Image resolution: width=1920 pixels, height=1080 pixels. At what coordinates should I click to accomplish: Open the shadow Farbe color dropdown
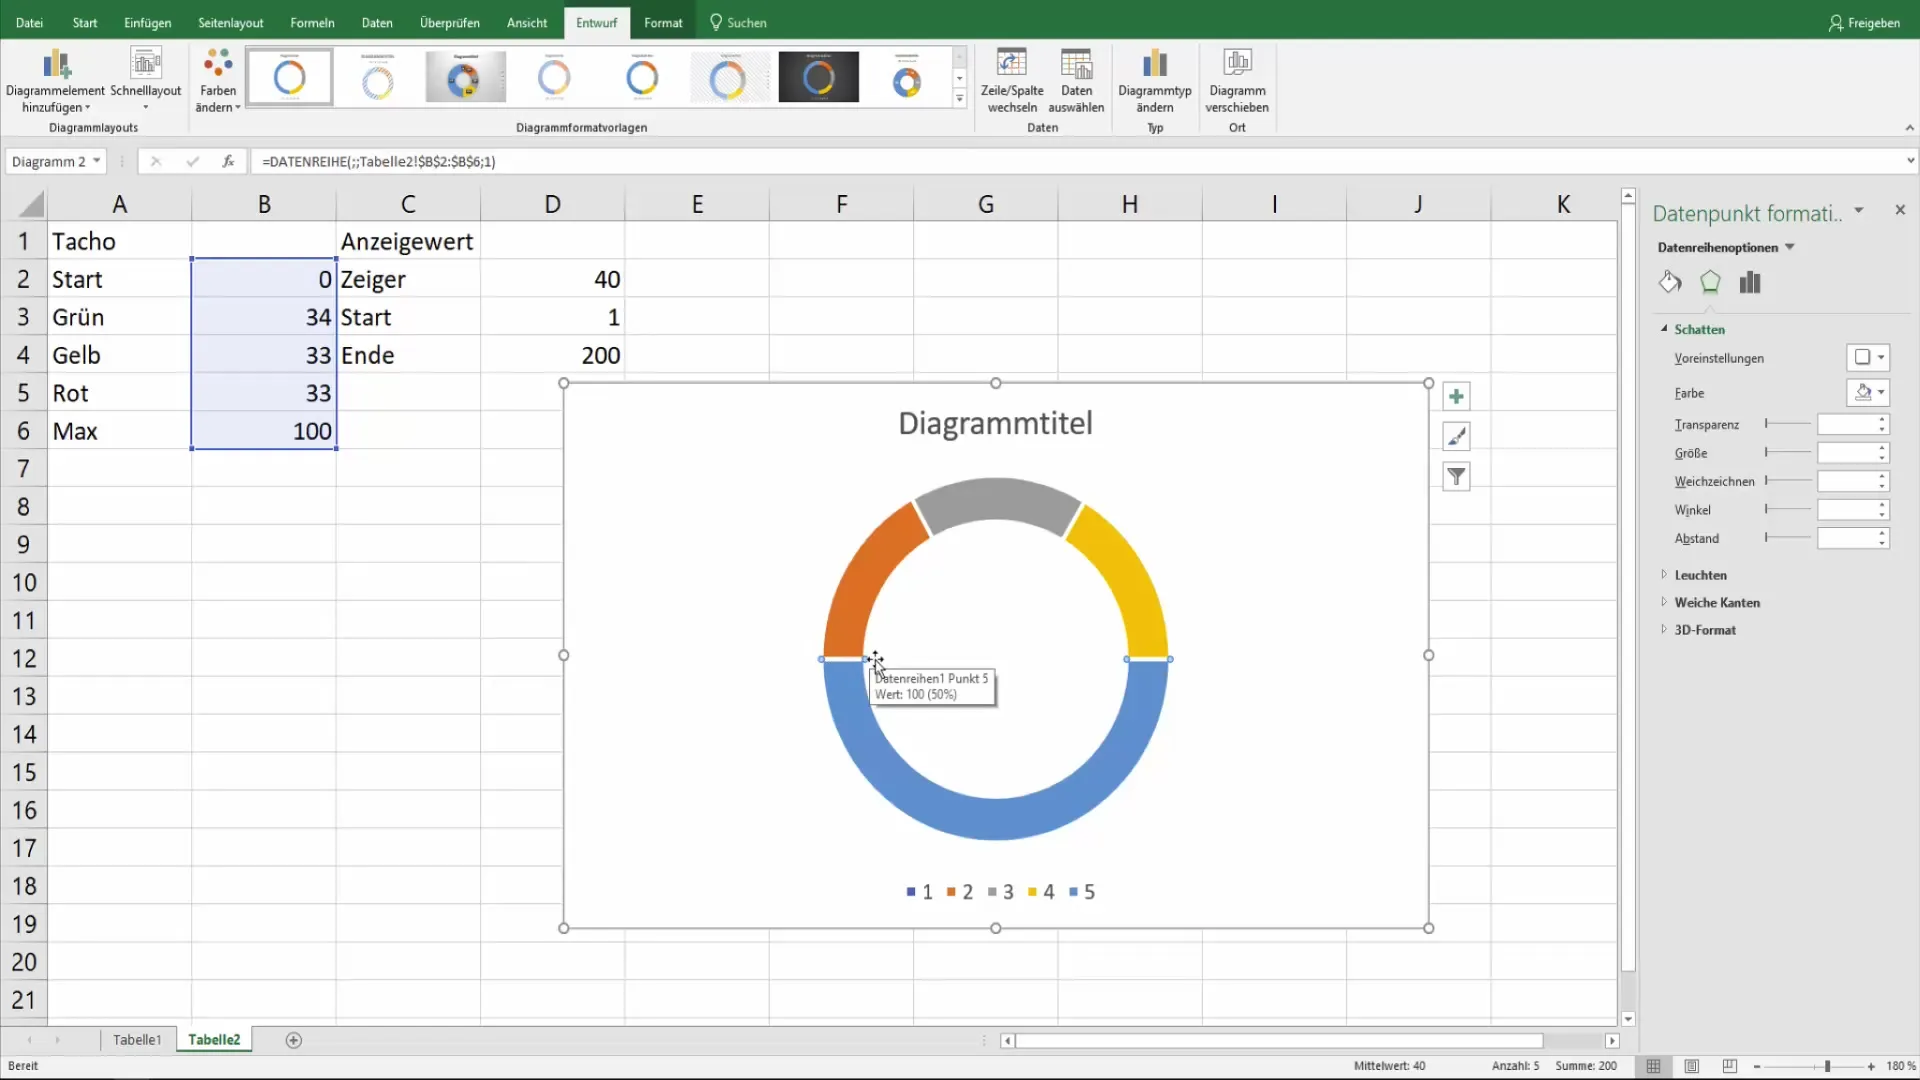[x=1868, y=393]
